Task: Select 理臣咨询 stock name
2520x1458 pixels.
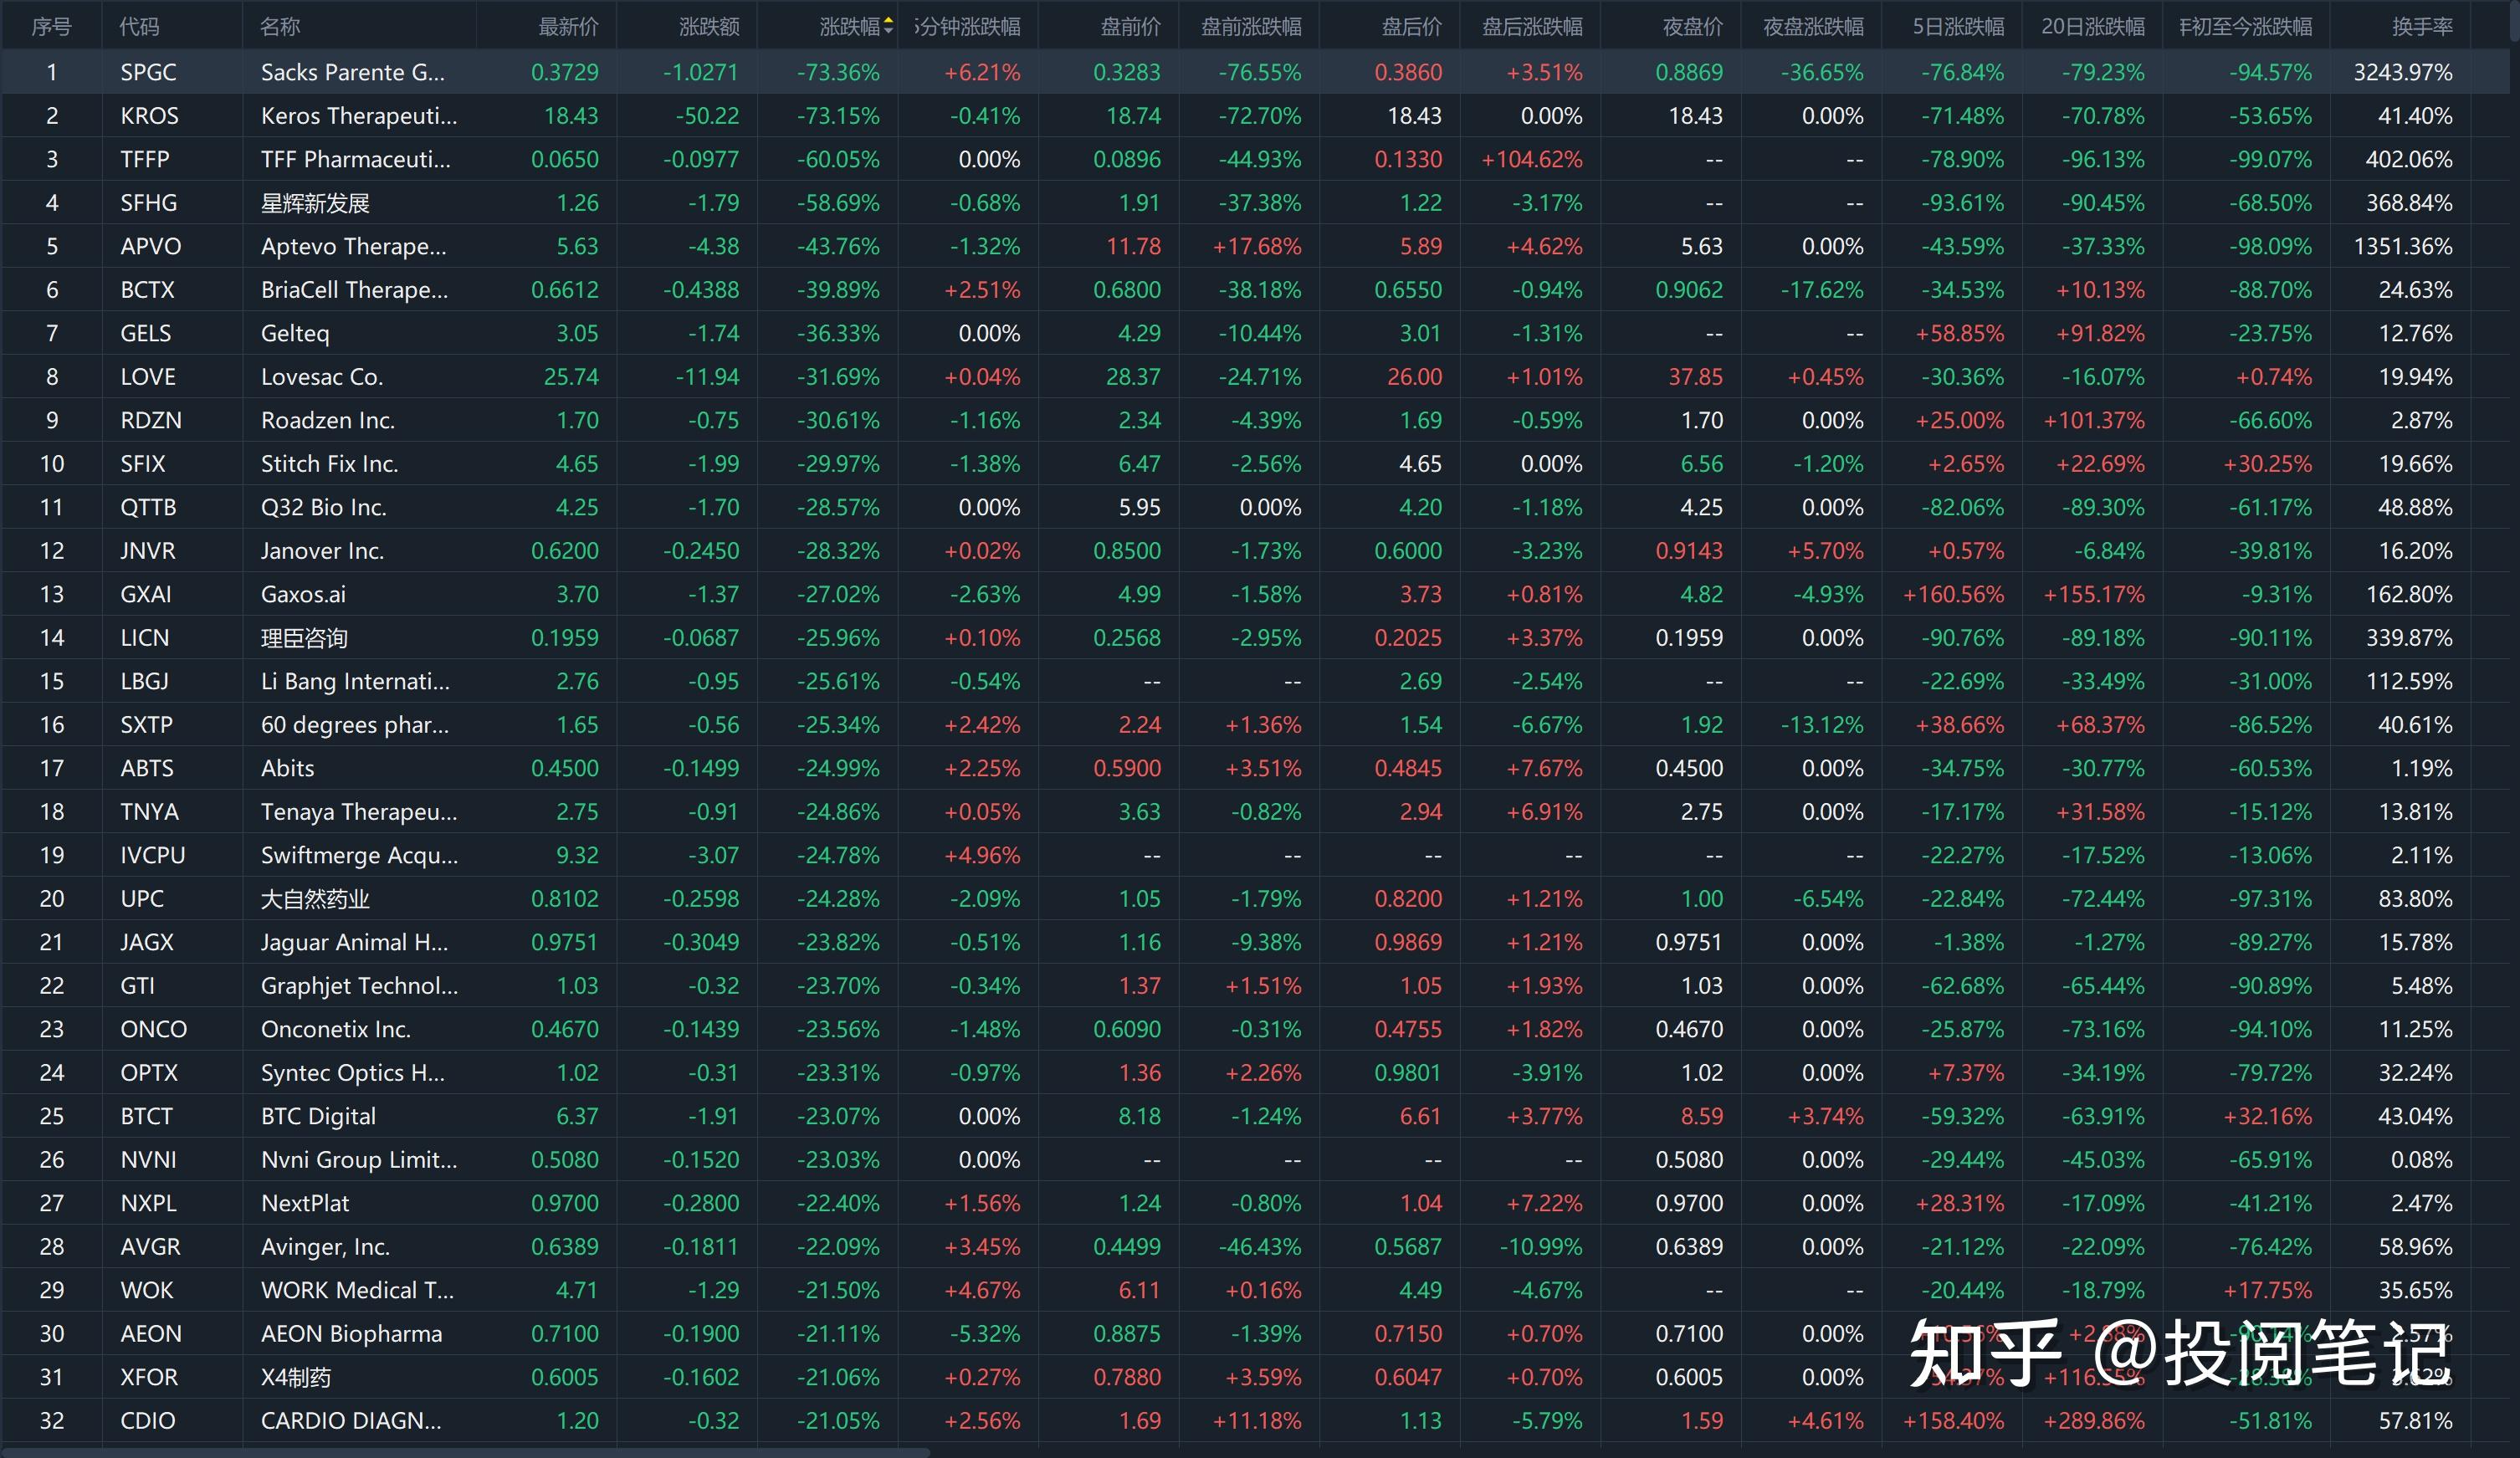Action: [x=304, y=638]
